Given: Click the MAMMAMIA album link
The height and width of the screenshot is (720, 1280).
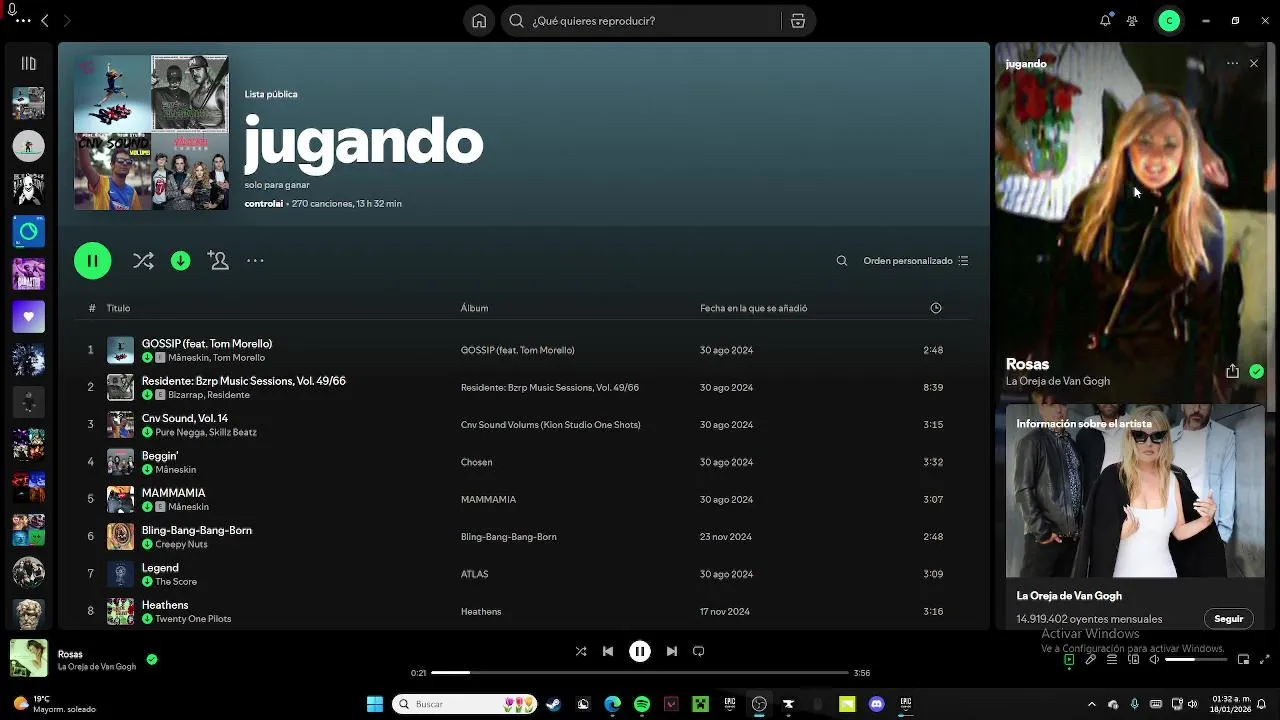Looking at the screenshot, I should point(488,499).
